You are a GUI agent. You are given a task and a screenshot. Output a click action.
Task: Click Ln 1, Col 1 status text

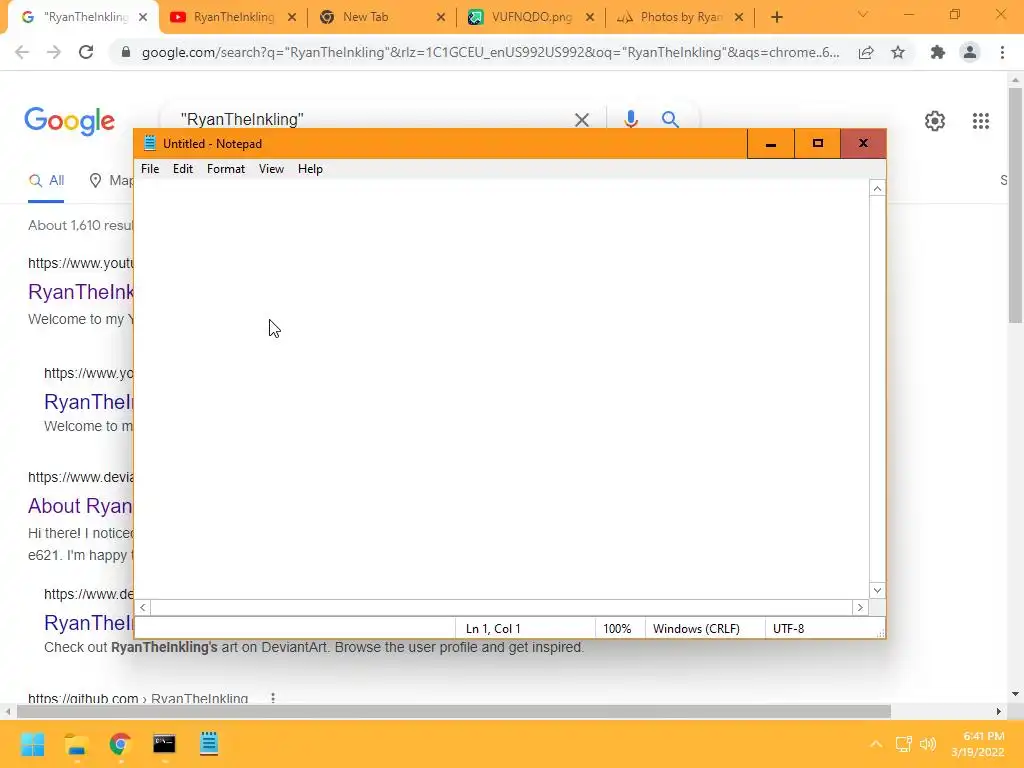pos(493,628)
